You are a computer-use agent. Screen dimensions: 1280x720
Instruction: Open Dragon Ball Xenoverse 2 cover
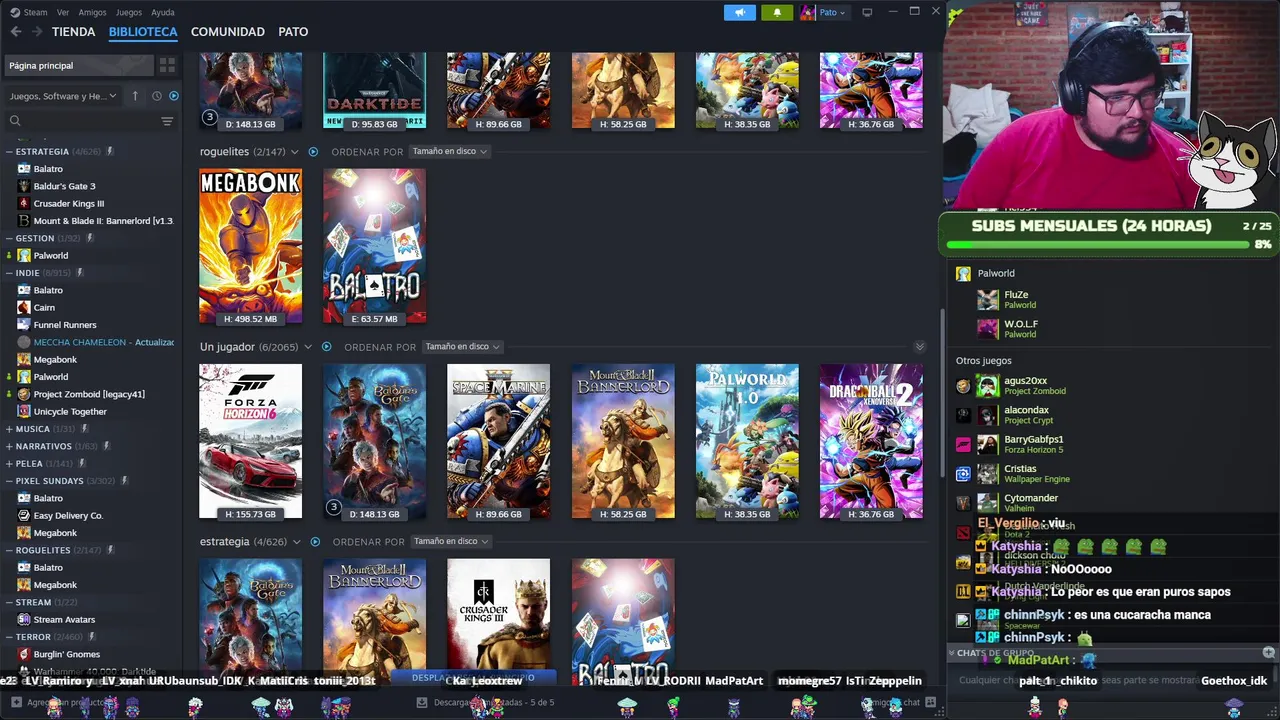871,441
